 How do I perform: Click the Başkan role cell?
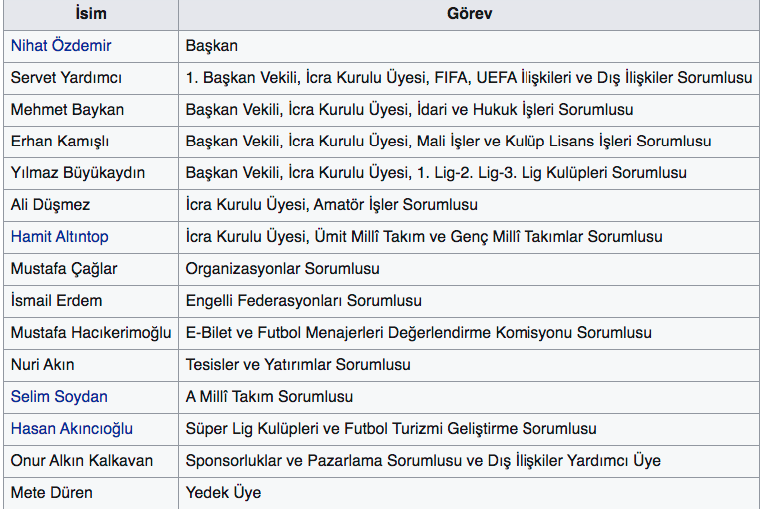click(212, 46)
